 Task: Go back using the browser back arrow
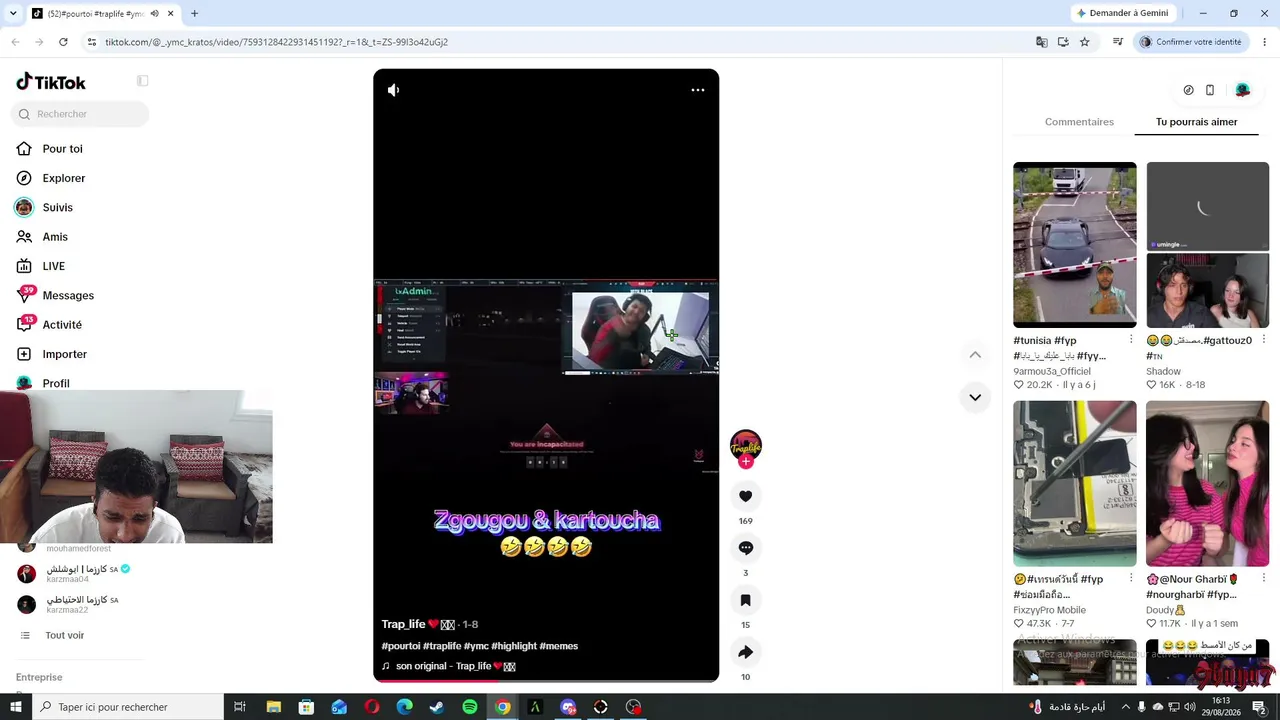point(15,42)
